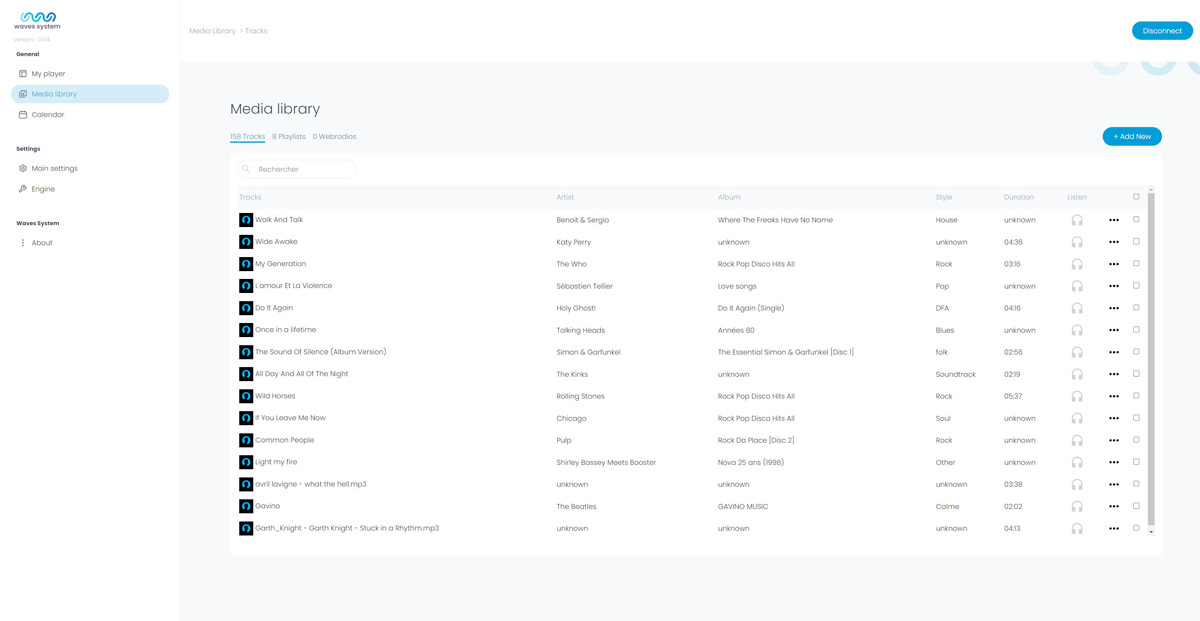Listen to Wild Horses via headphones icon
The width and height of the screenshot is (1200, 621).
point(1077,396)
